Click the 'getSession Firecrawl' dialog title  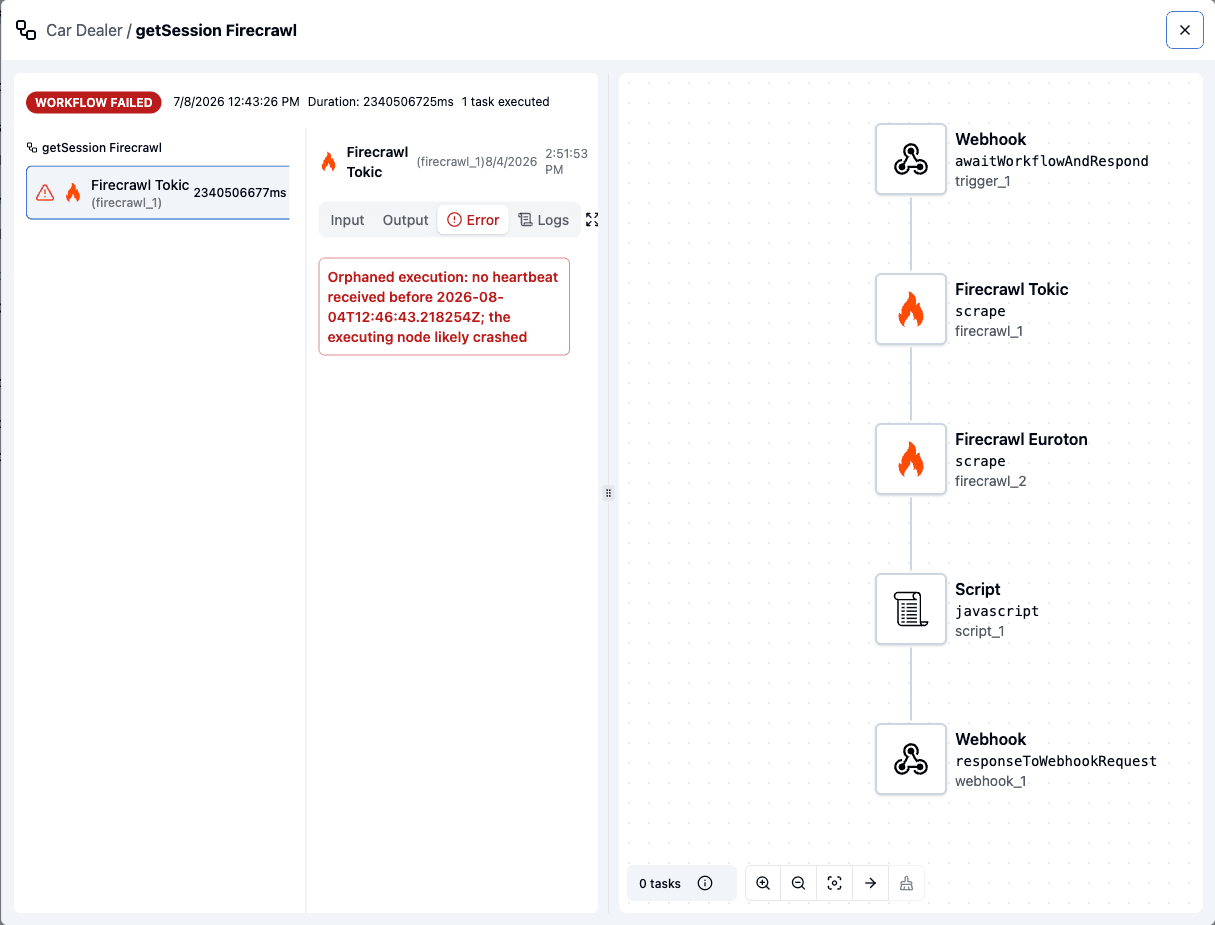[216, 30]
